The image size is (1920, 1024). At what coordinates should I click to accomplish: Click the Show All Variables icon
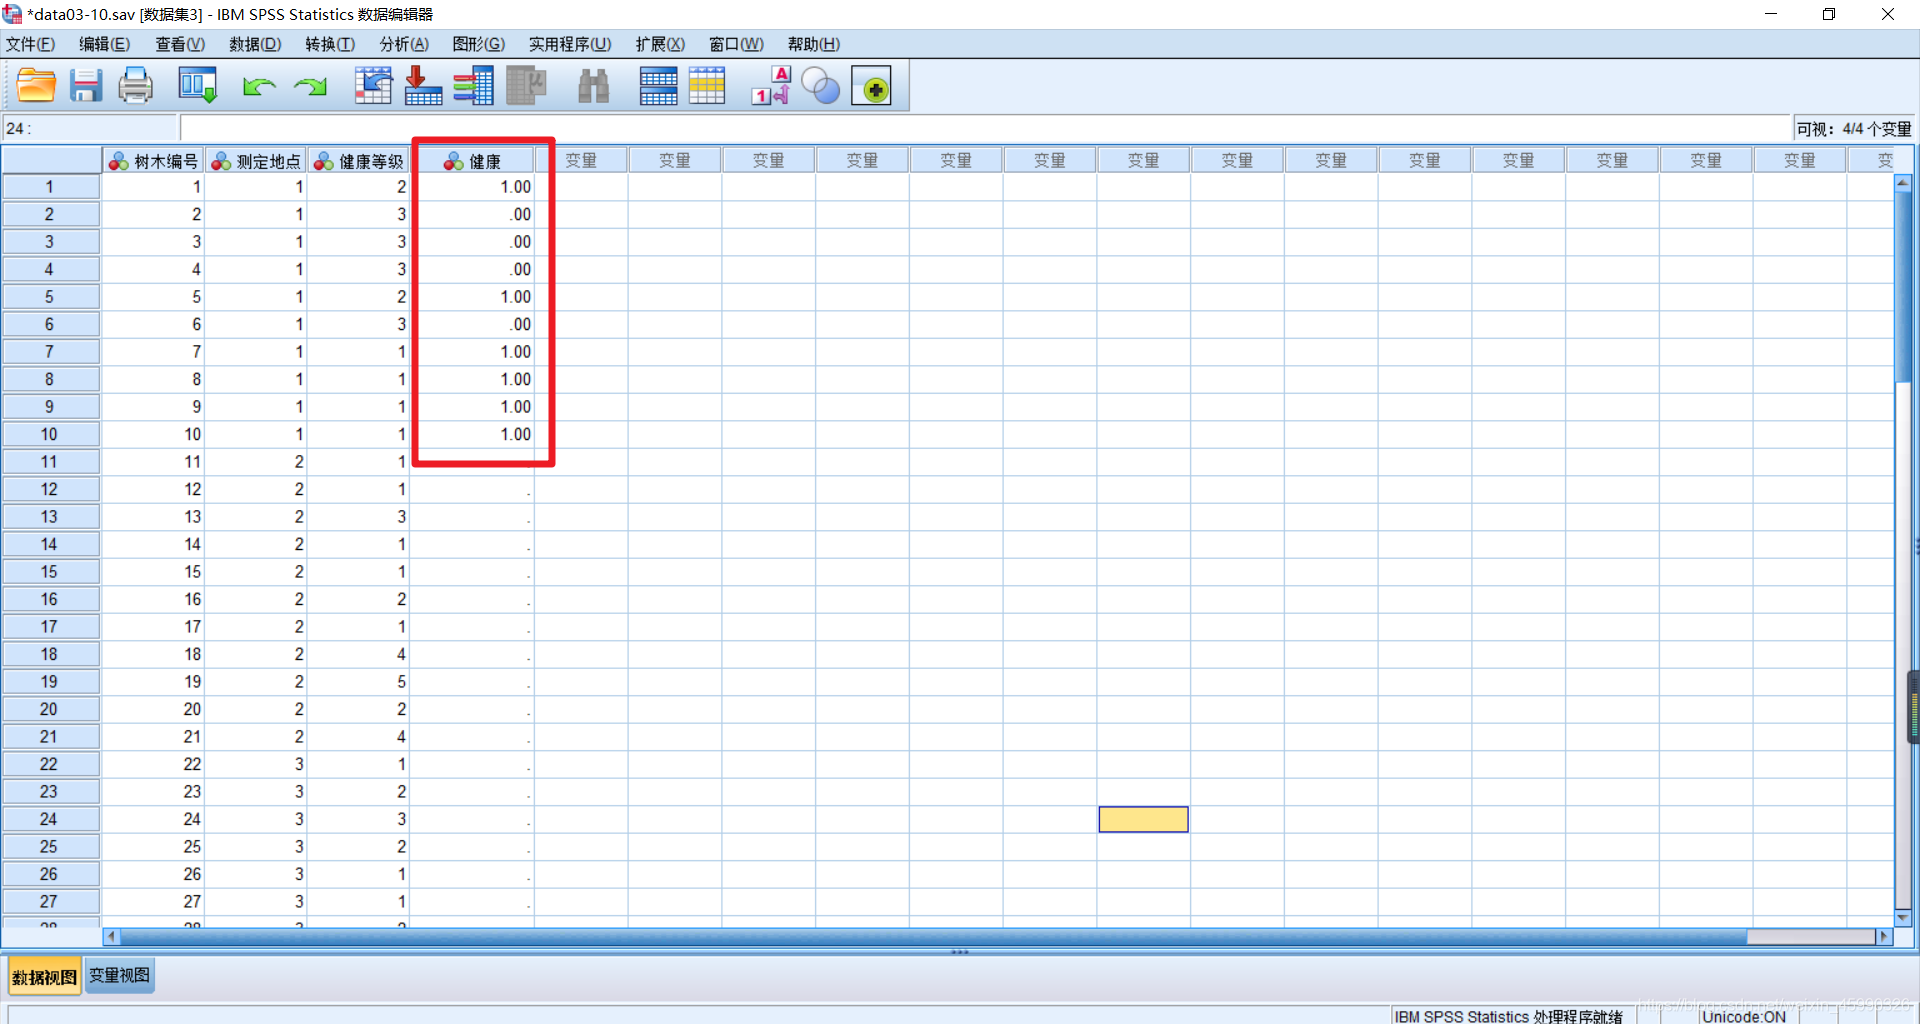(x=872, y=86)
